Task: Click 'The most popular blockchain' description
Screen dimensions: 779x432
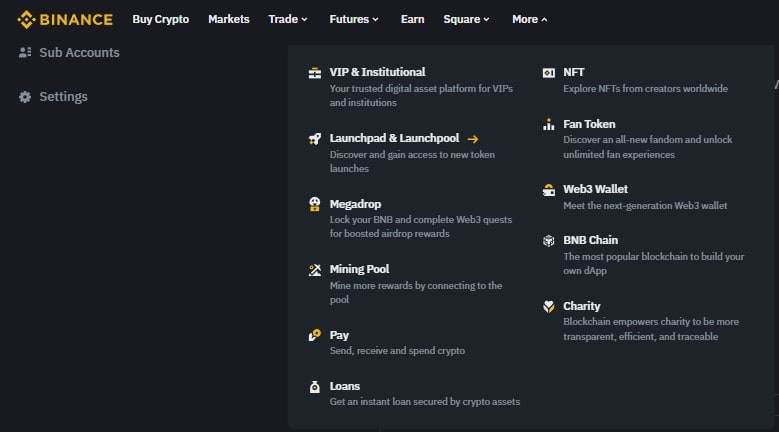Action: [654, 264]
